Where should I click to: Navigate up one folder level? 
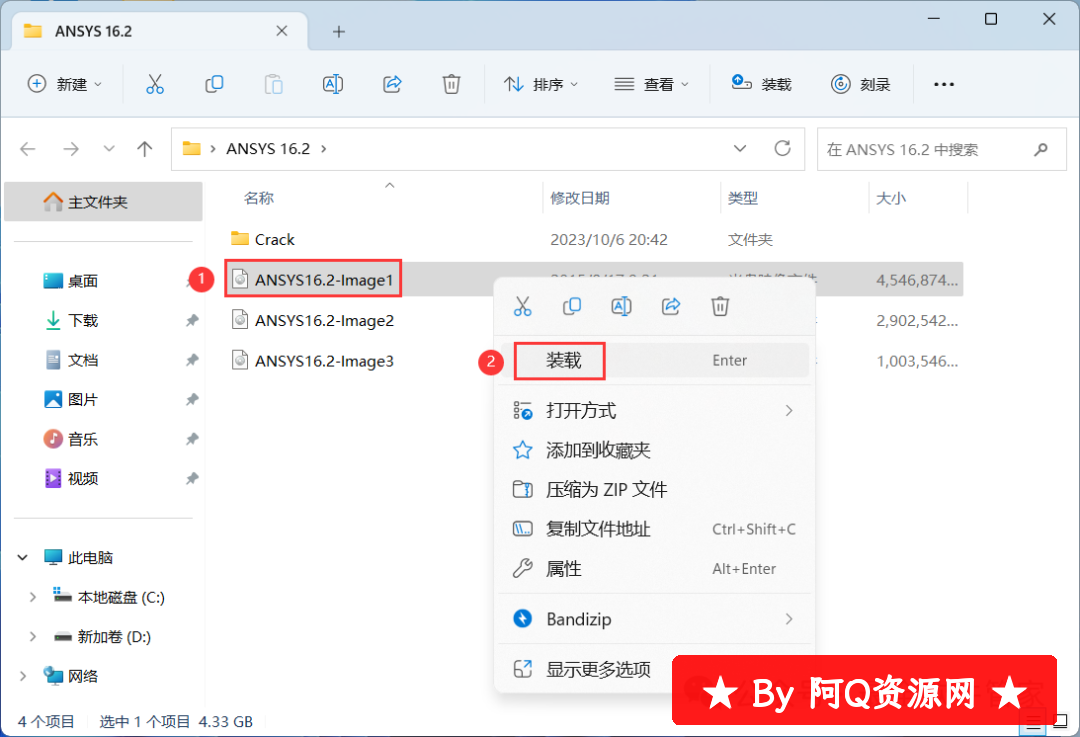pos(145,149)
